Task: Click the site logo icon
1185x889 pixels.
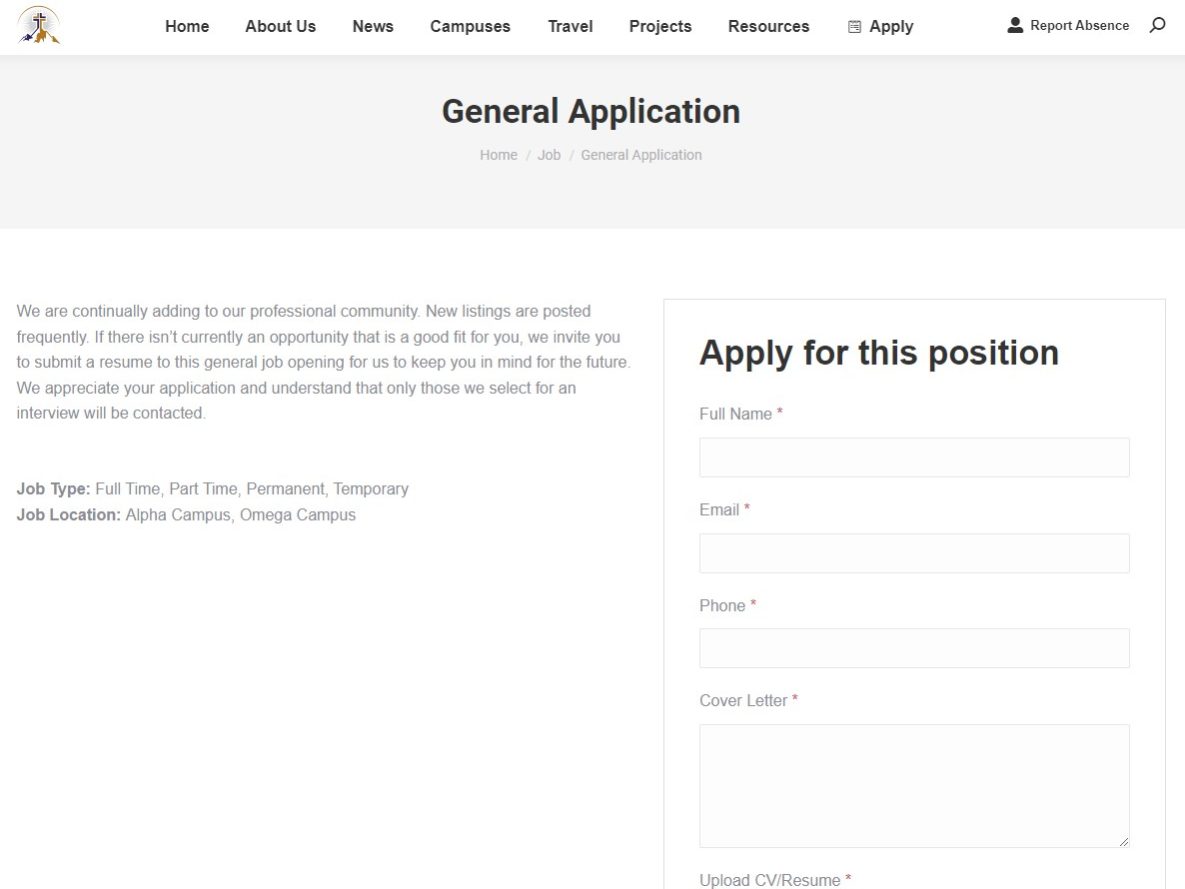Action: (x=39, y=26)
